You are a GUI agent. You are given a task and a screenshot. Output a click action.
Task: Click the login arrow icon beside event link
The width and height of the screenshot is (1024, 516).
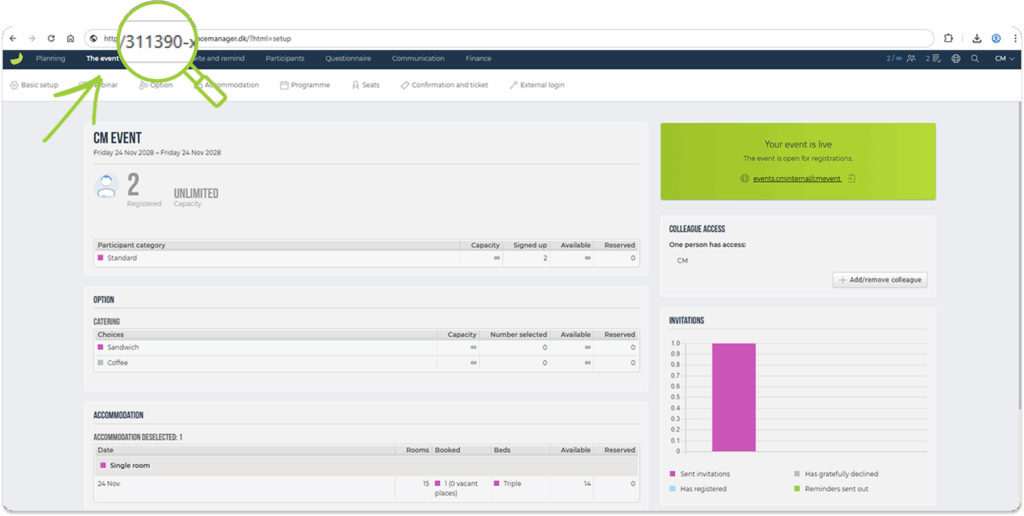point(851,178)
